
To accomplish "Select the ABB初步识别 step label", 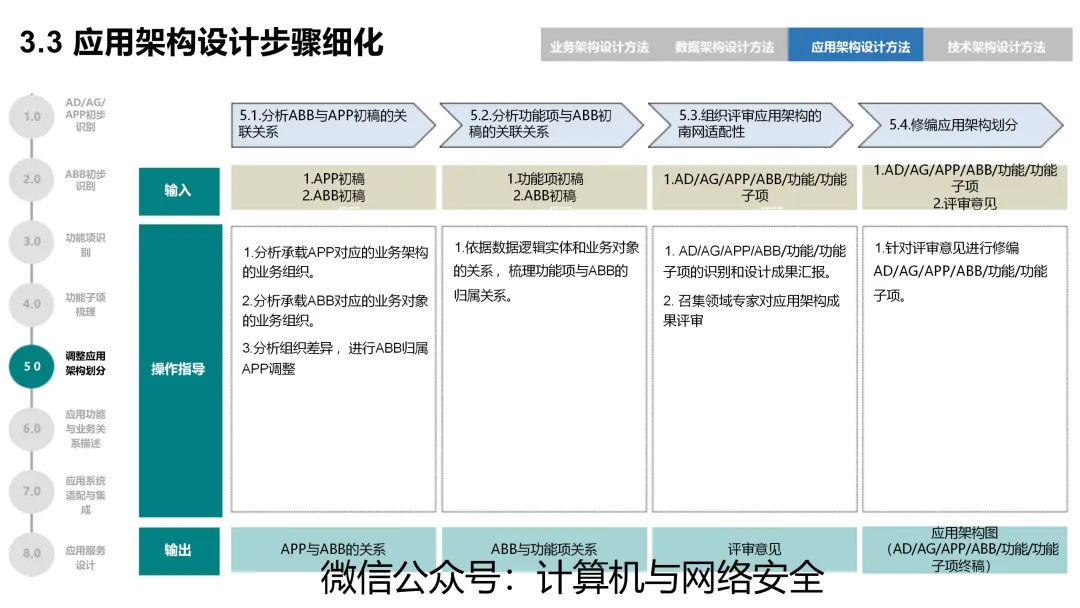I will [x=85, y=180].
